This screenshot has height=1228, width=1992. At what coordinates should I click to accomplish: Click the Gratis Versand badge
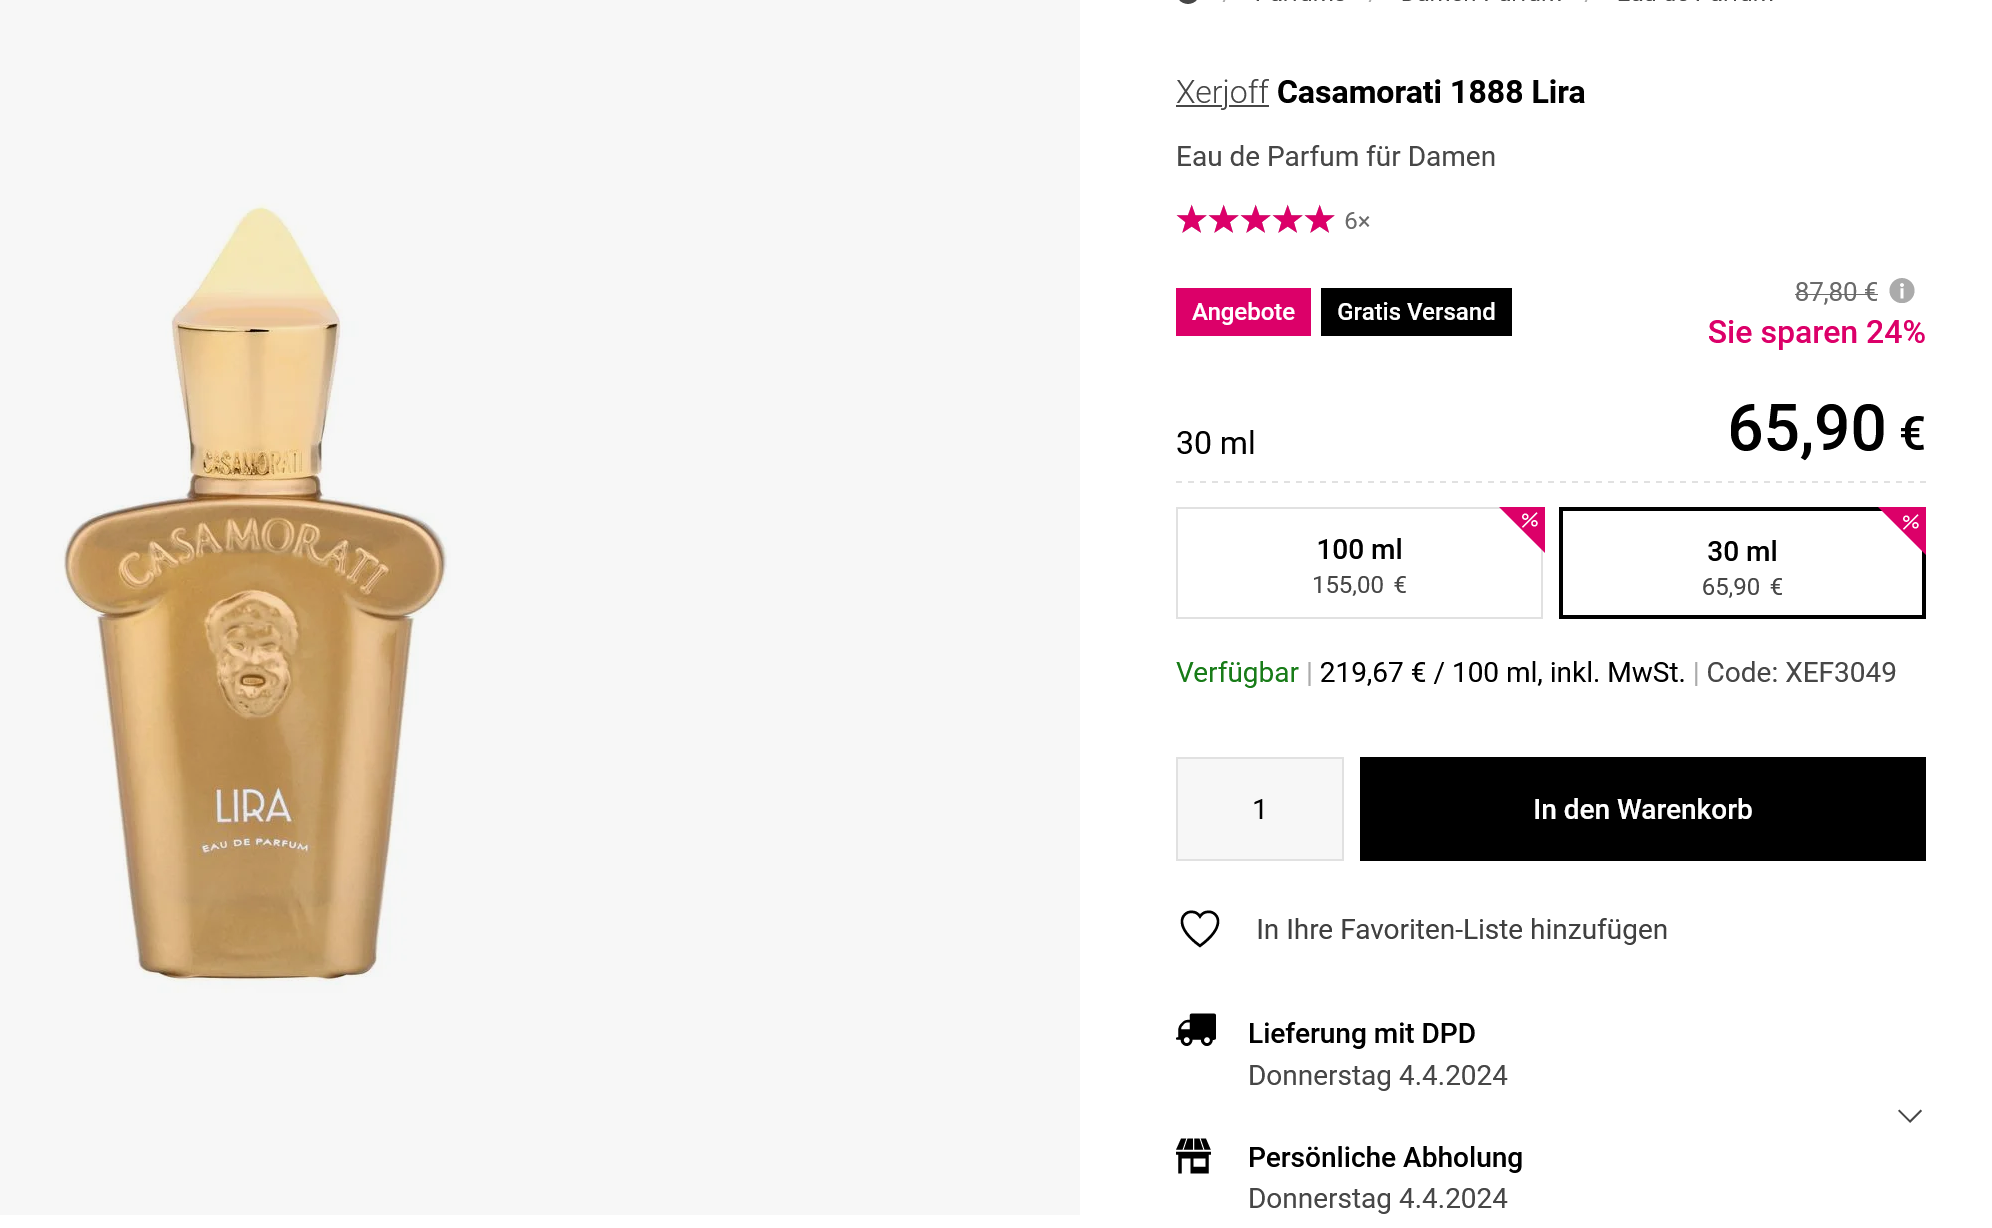coord(1415,312)
